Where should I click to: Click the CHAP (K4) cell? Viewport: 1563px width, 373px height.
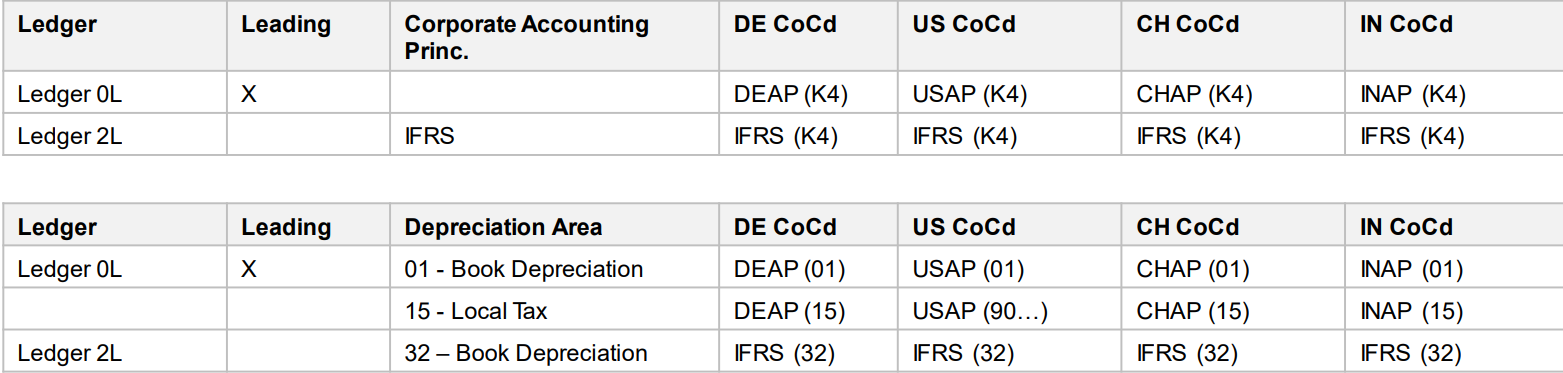tap(1194, 95)
